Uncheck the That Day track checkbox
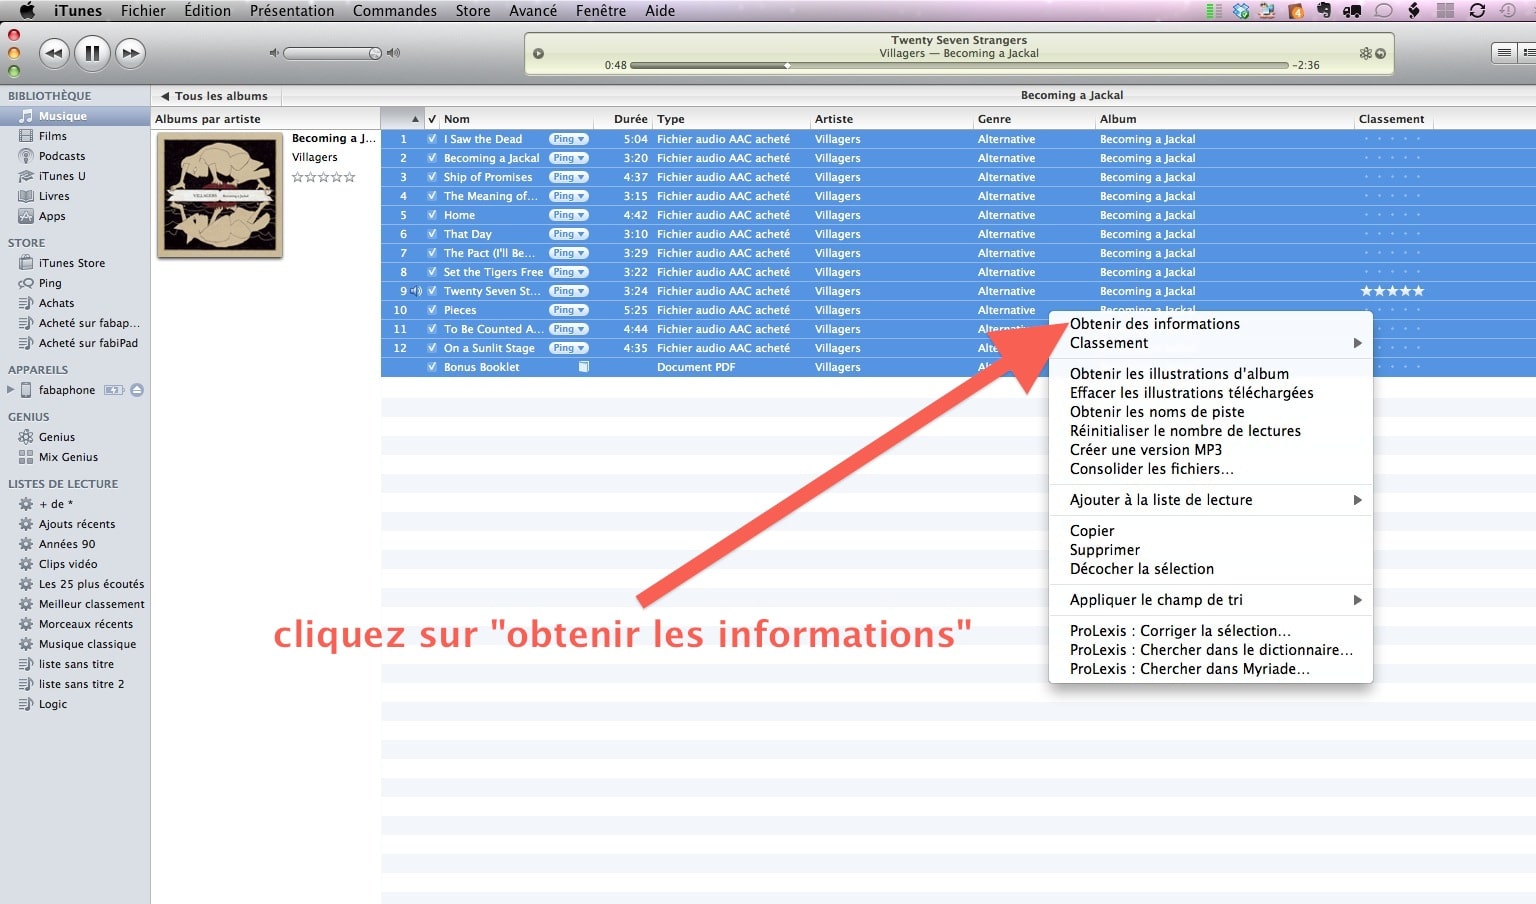The height and width of the screenshot is (904, 1536). [432, 234]
